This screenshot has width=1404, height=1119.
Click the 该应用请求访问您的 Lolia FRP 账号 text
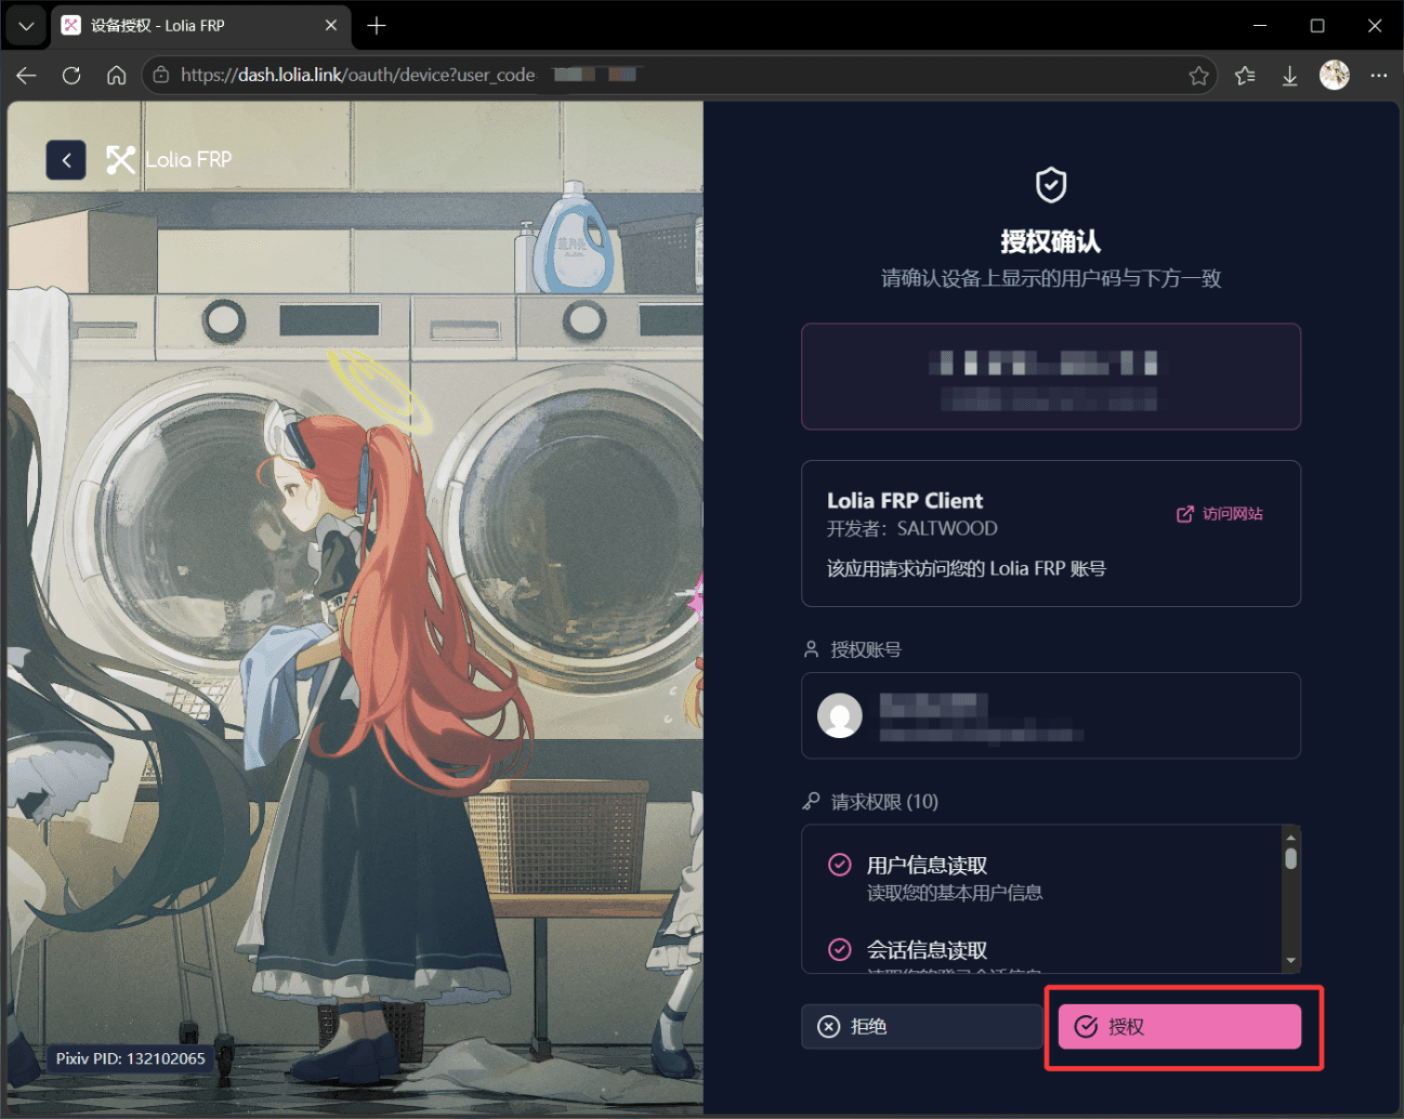[x=966, y=569]
